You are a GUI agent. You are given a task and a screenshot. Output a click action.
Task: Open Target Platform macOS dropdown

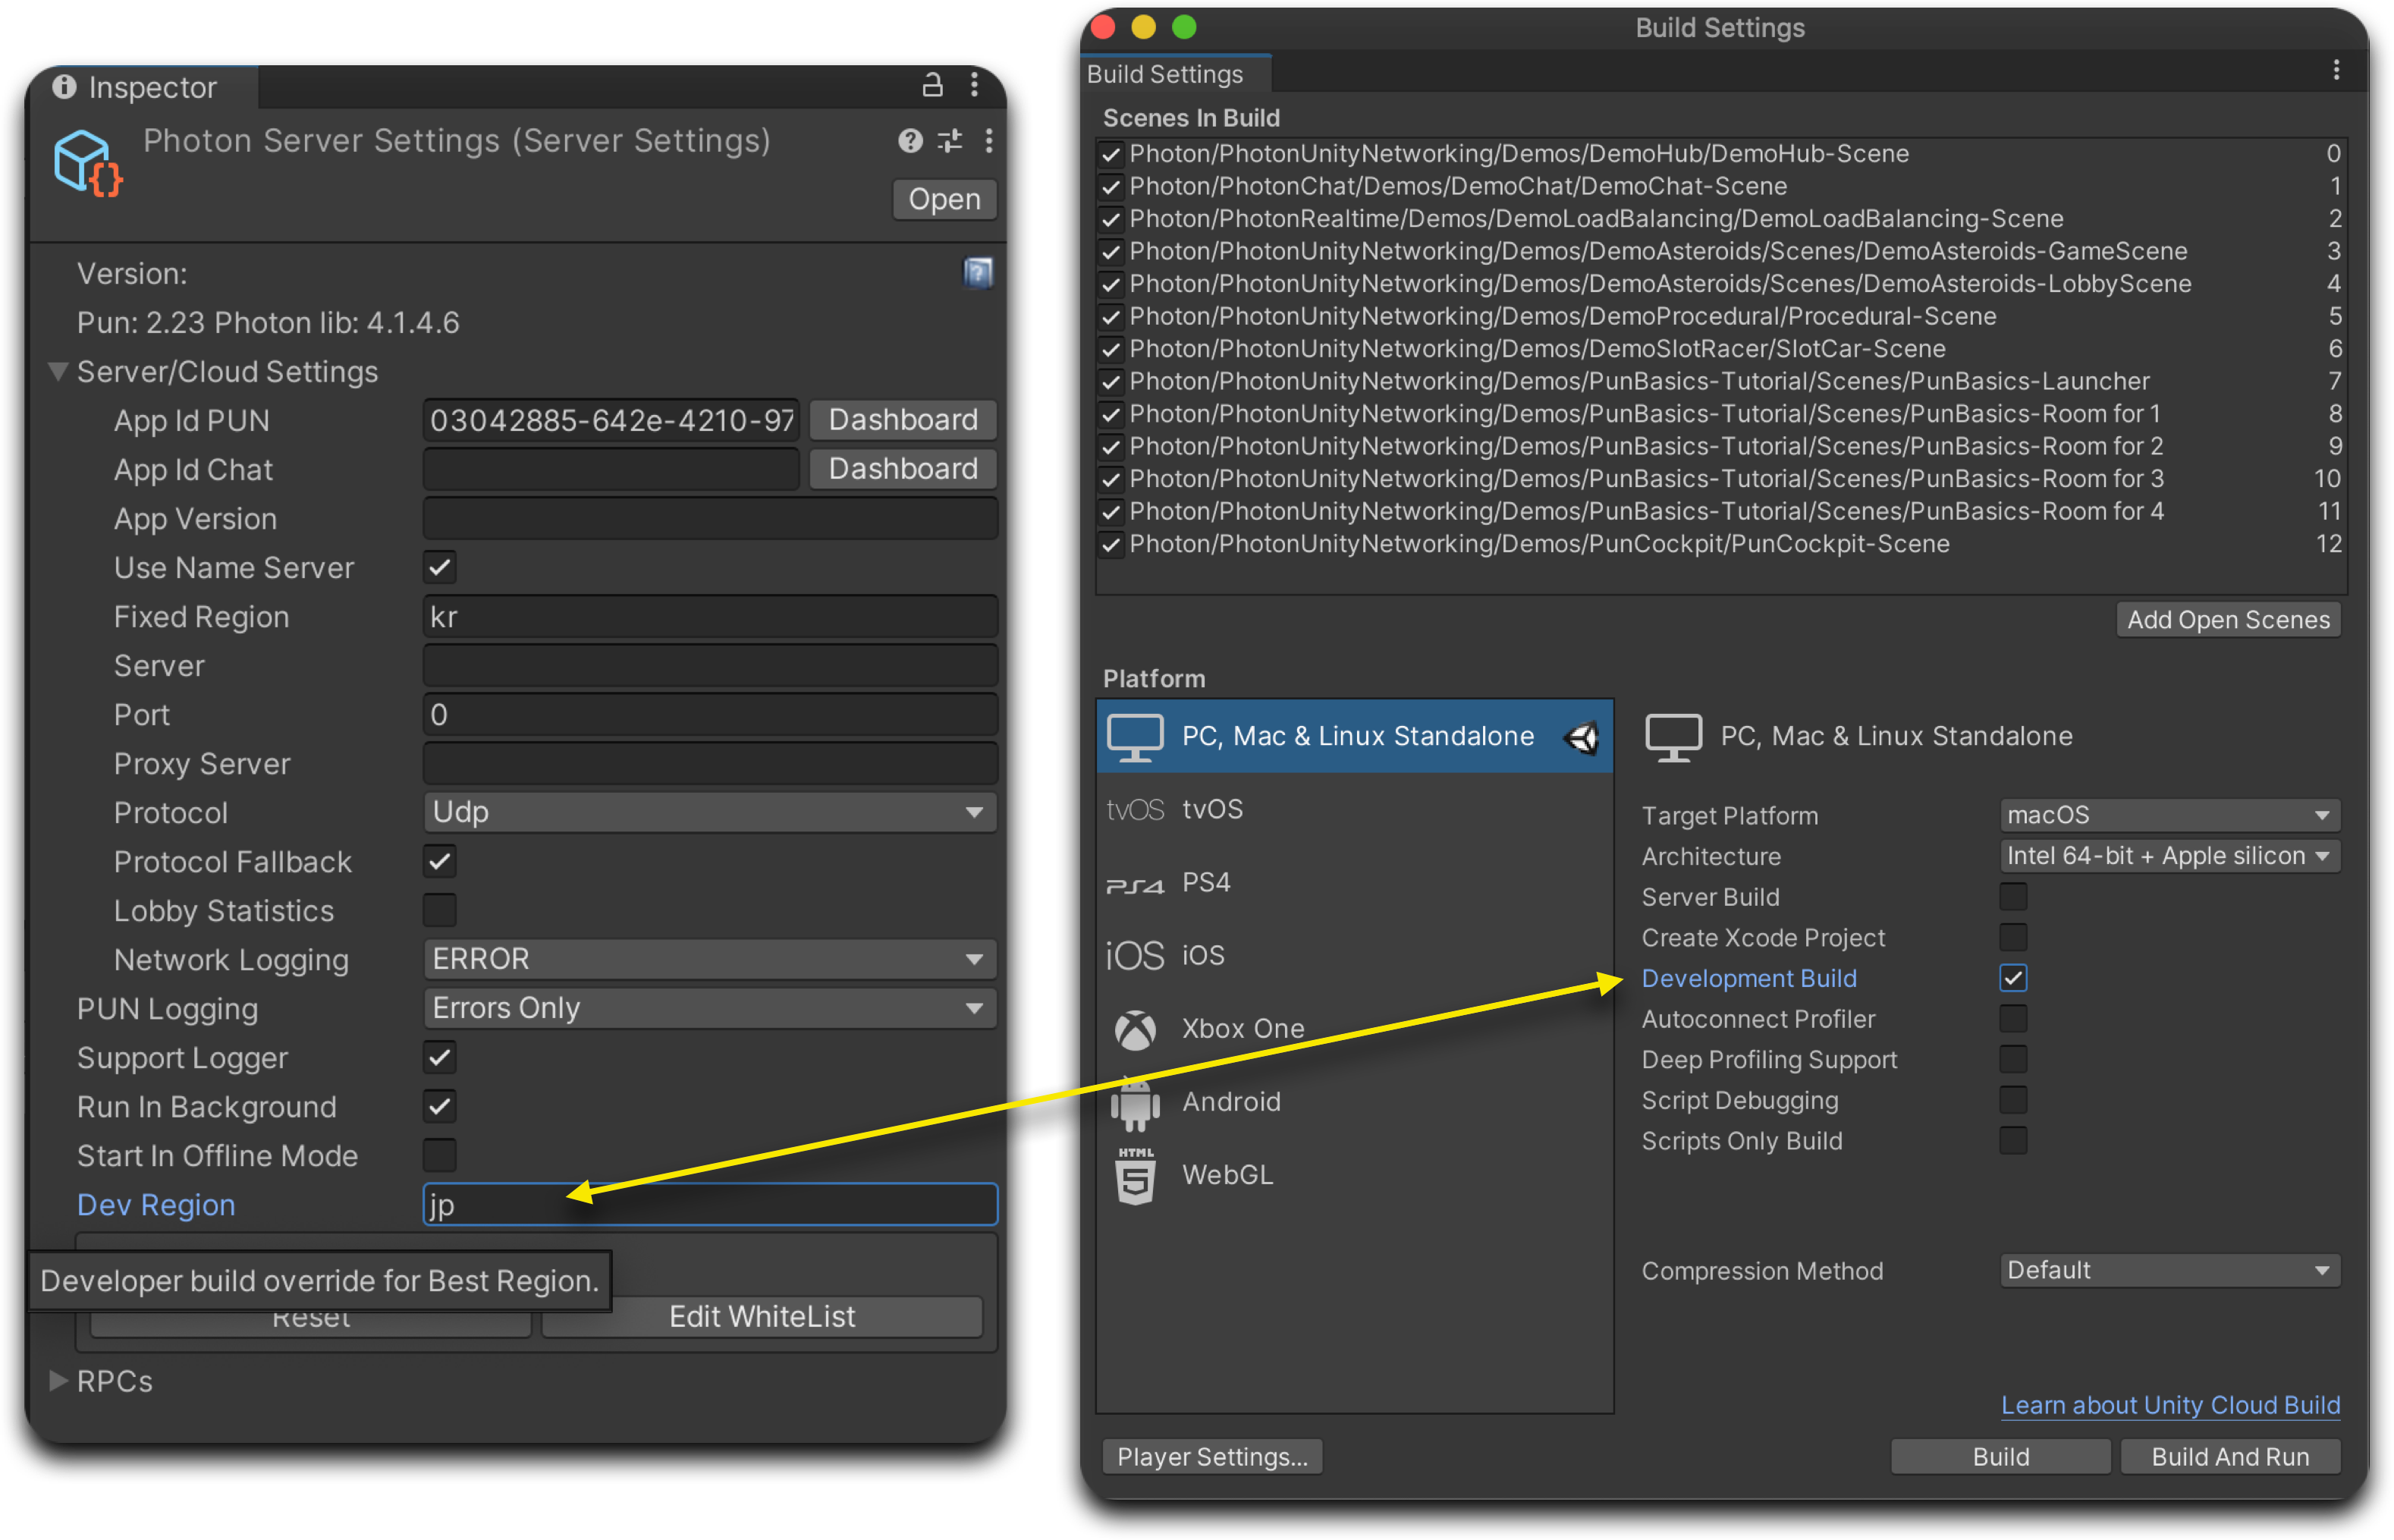click(x=2169, y=815)
